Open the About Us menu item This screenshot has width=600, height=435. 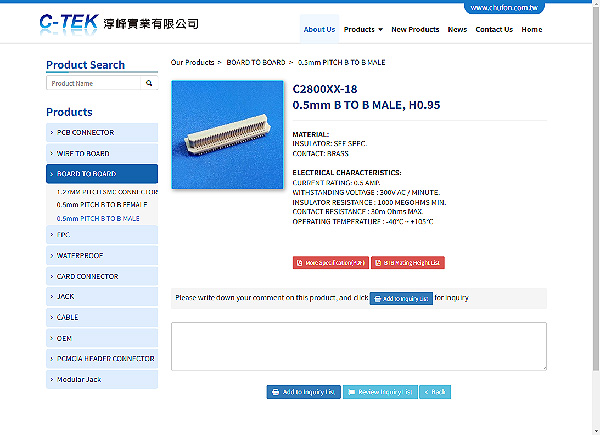pos(319,29)
